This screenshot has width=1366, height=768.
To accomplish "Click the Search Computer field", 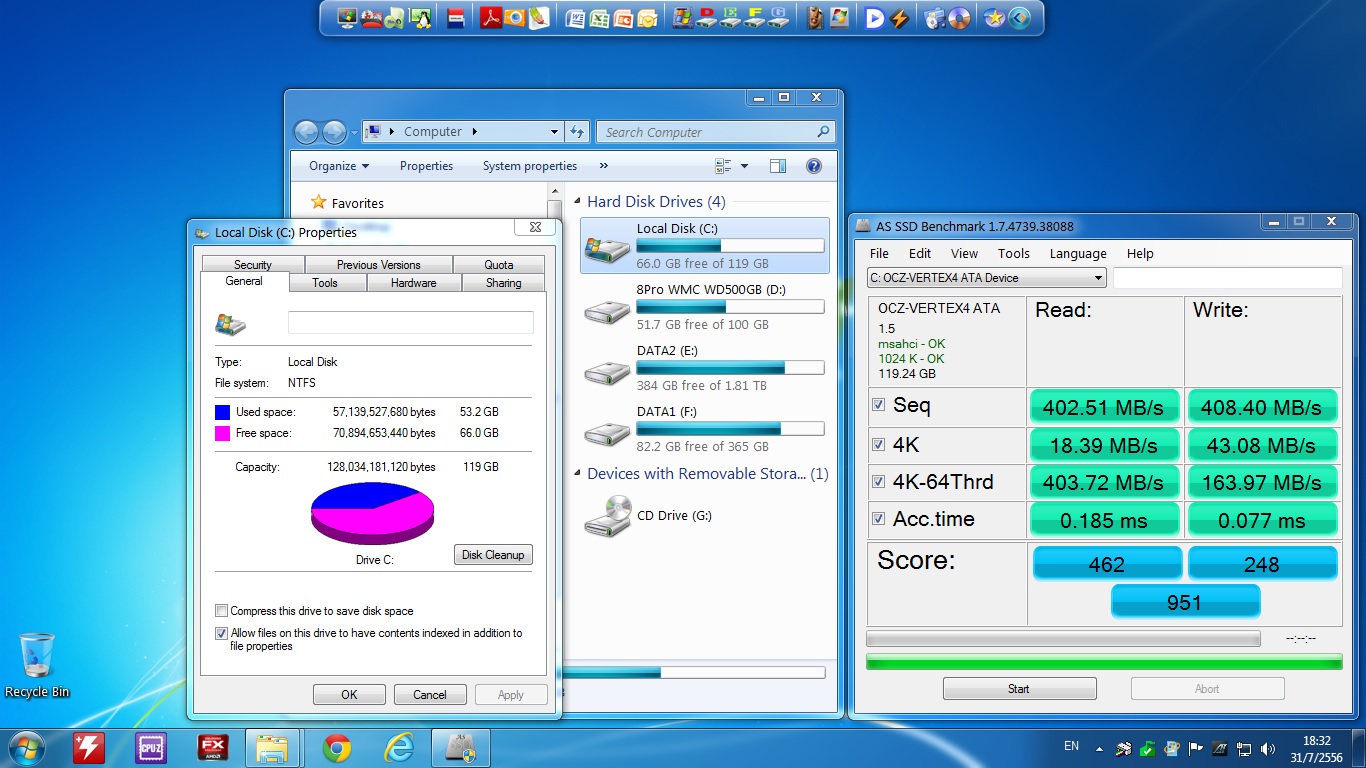I will [x=715, y=131].
